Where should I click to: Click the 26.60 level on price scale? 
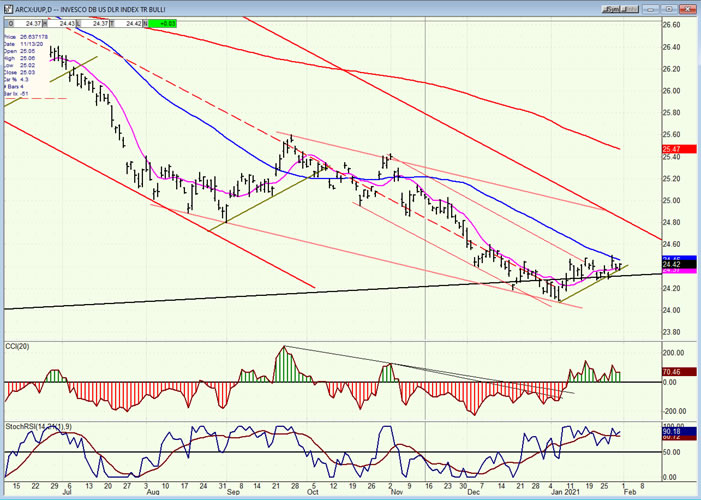673,25
